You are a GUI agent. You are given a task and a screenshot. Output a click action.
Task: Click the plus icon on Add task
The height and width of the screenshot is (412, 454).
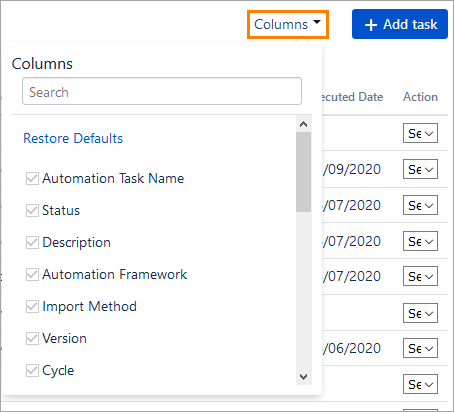[x=371, y=25]
